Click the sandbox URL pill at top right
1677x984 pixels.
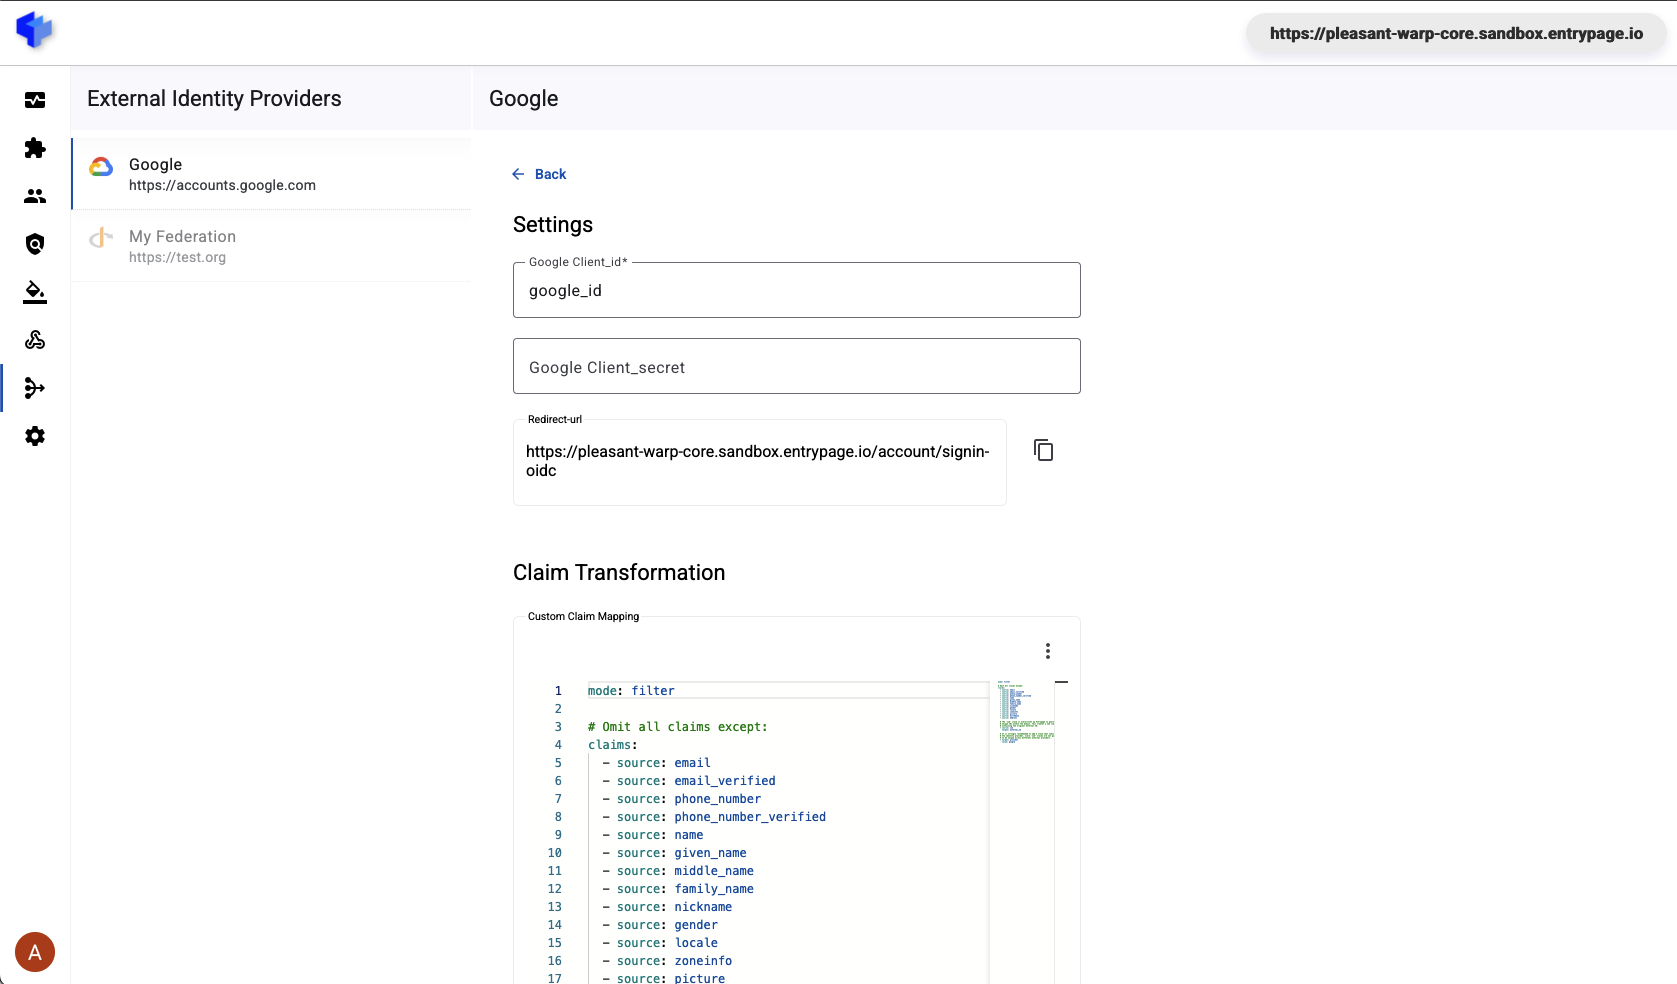tap(1456, 33)
